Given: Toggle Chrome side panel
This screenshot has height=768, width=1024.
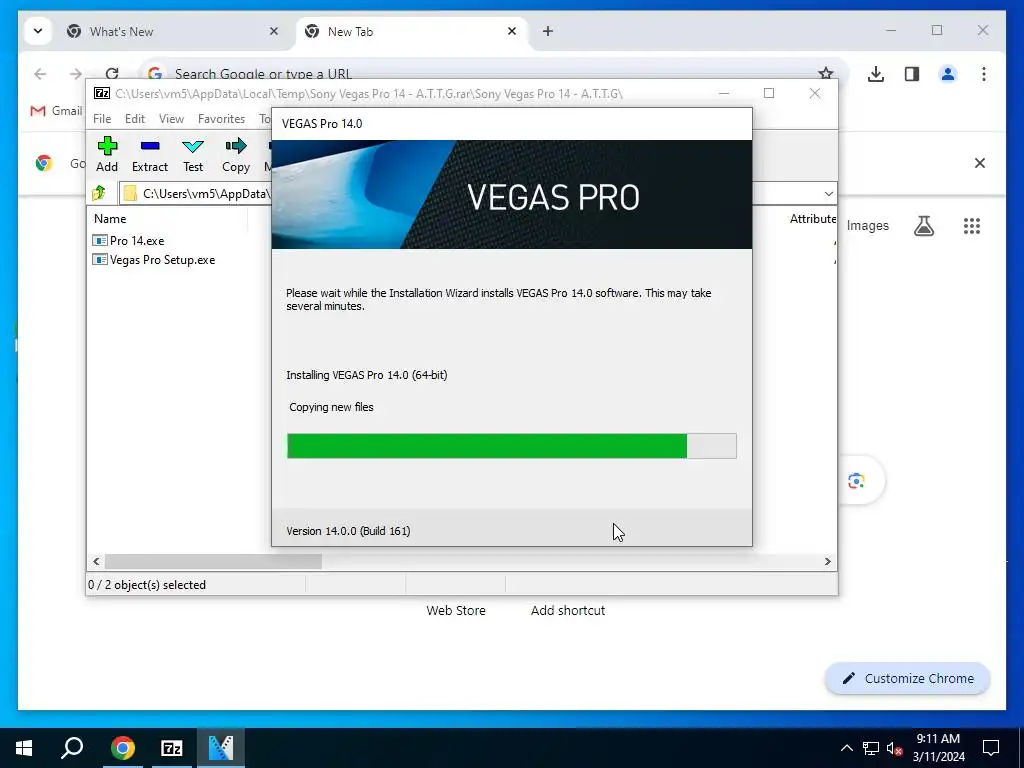Looking at the screenshot, I should coord(912,74).
